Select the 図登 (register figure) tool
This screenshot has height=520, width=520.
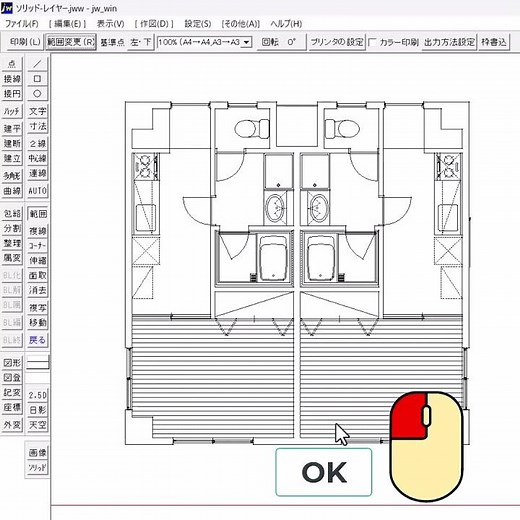pyautogui.click(x=12, y=377)
